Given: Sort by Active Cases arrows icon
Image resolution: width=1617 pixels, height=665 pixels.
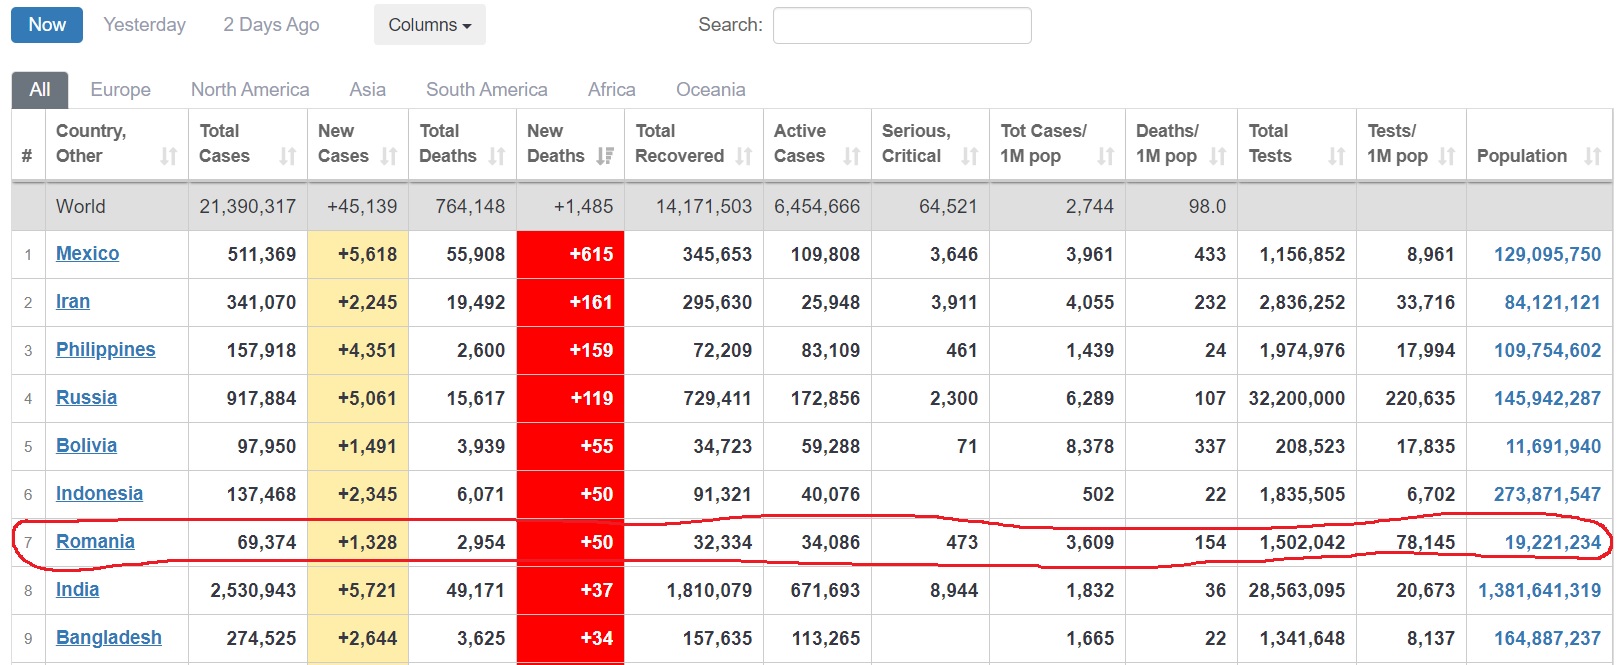Looking at the screenshot, I should pyautogui.click(x=852, y=156).
